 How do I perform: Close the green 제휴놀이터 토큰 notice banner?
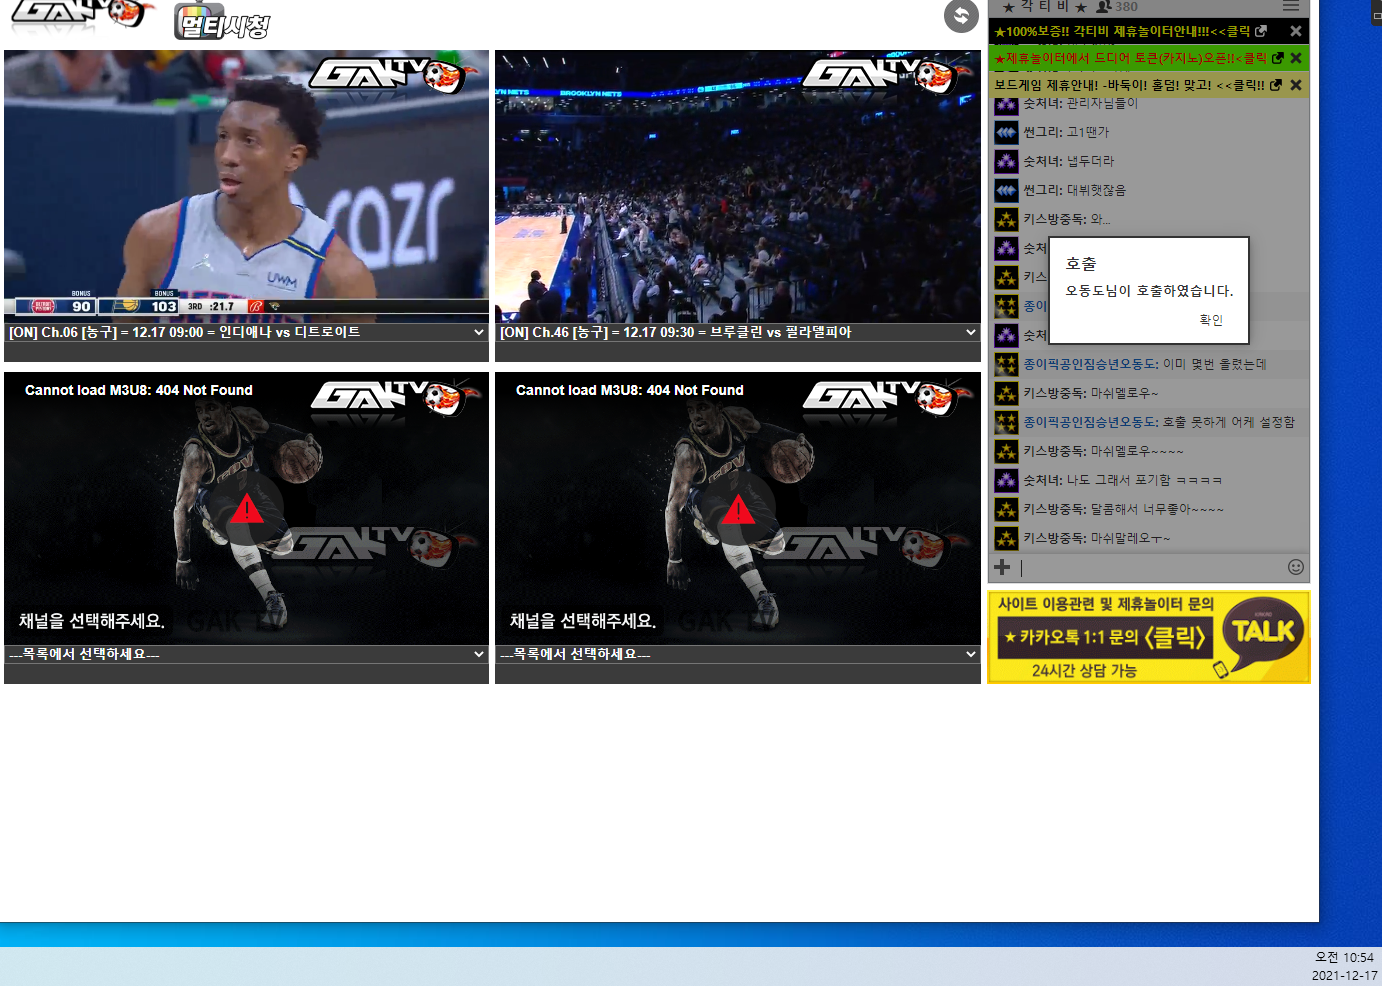1295,58
